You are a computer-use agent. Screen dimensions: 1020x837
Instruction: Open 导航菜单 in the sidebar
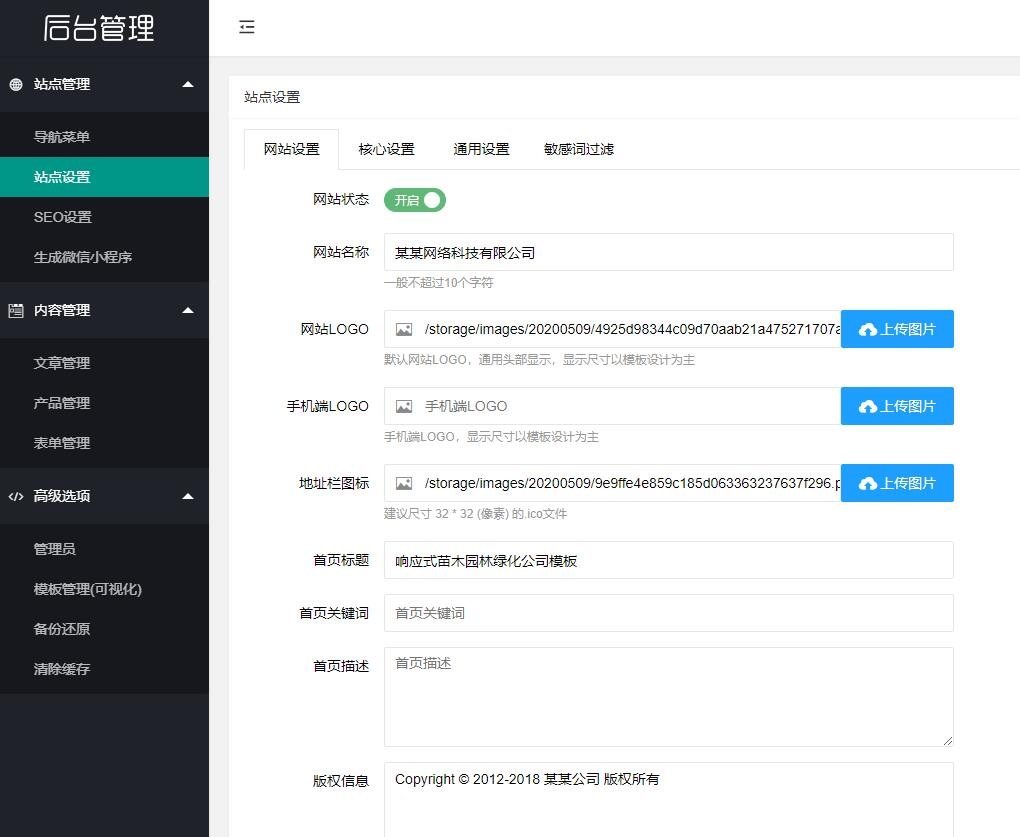pos(104,137)
